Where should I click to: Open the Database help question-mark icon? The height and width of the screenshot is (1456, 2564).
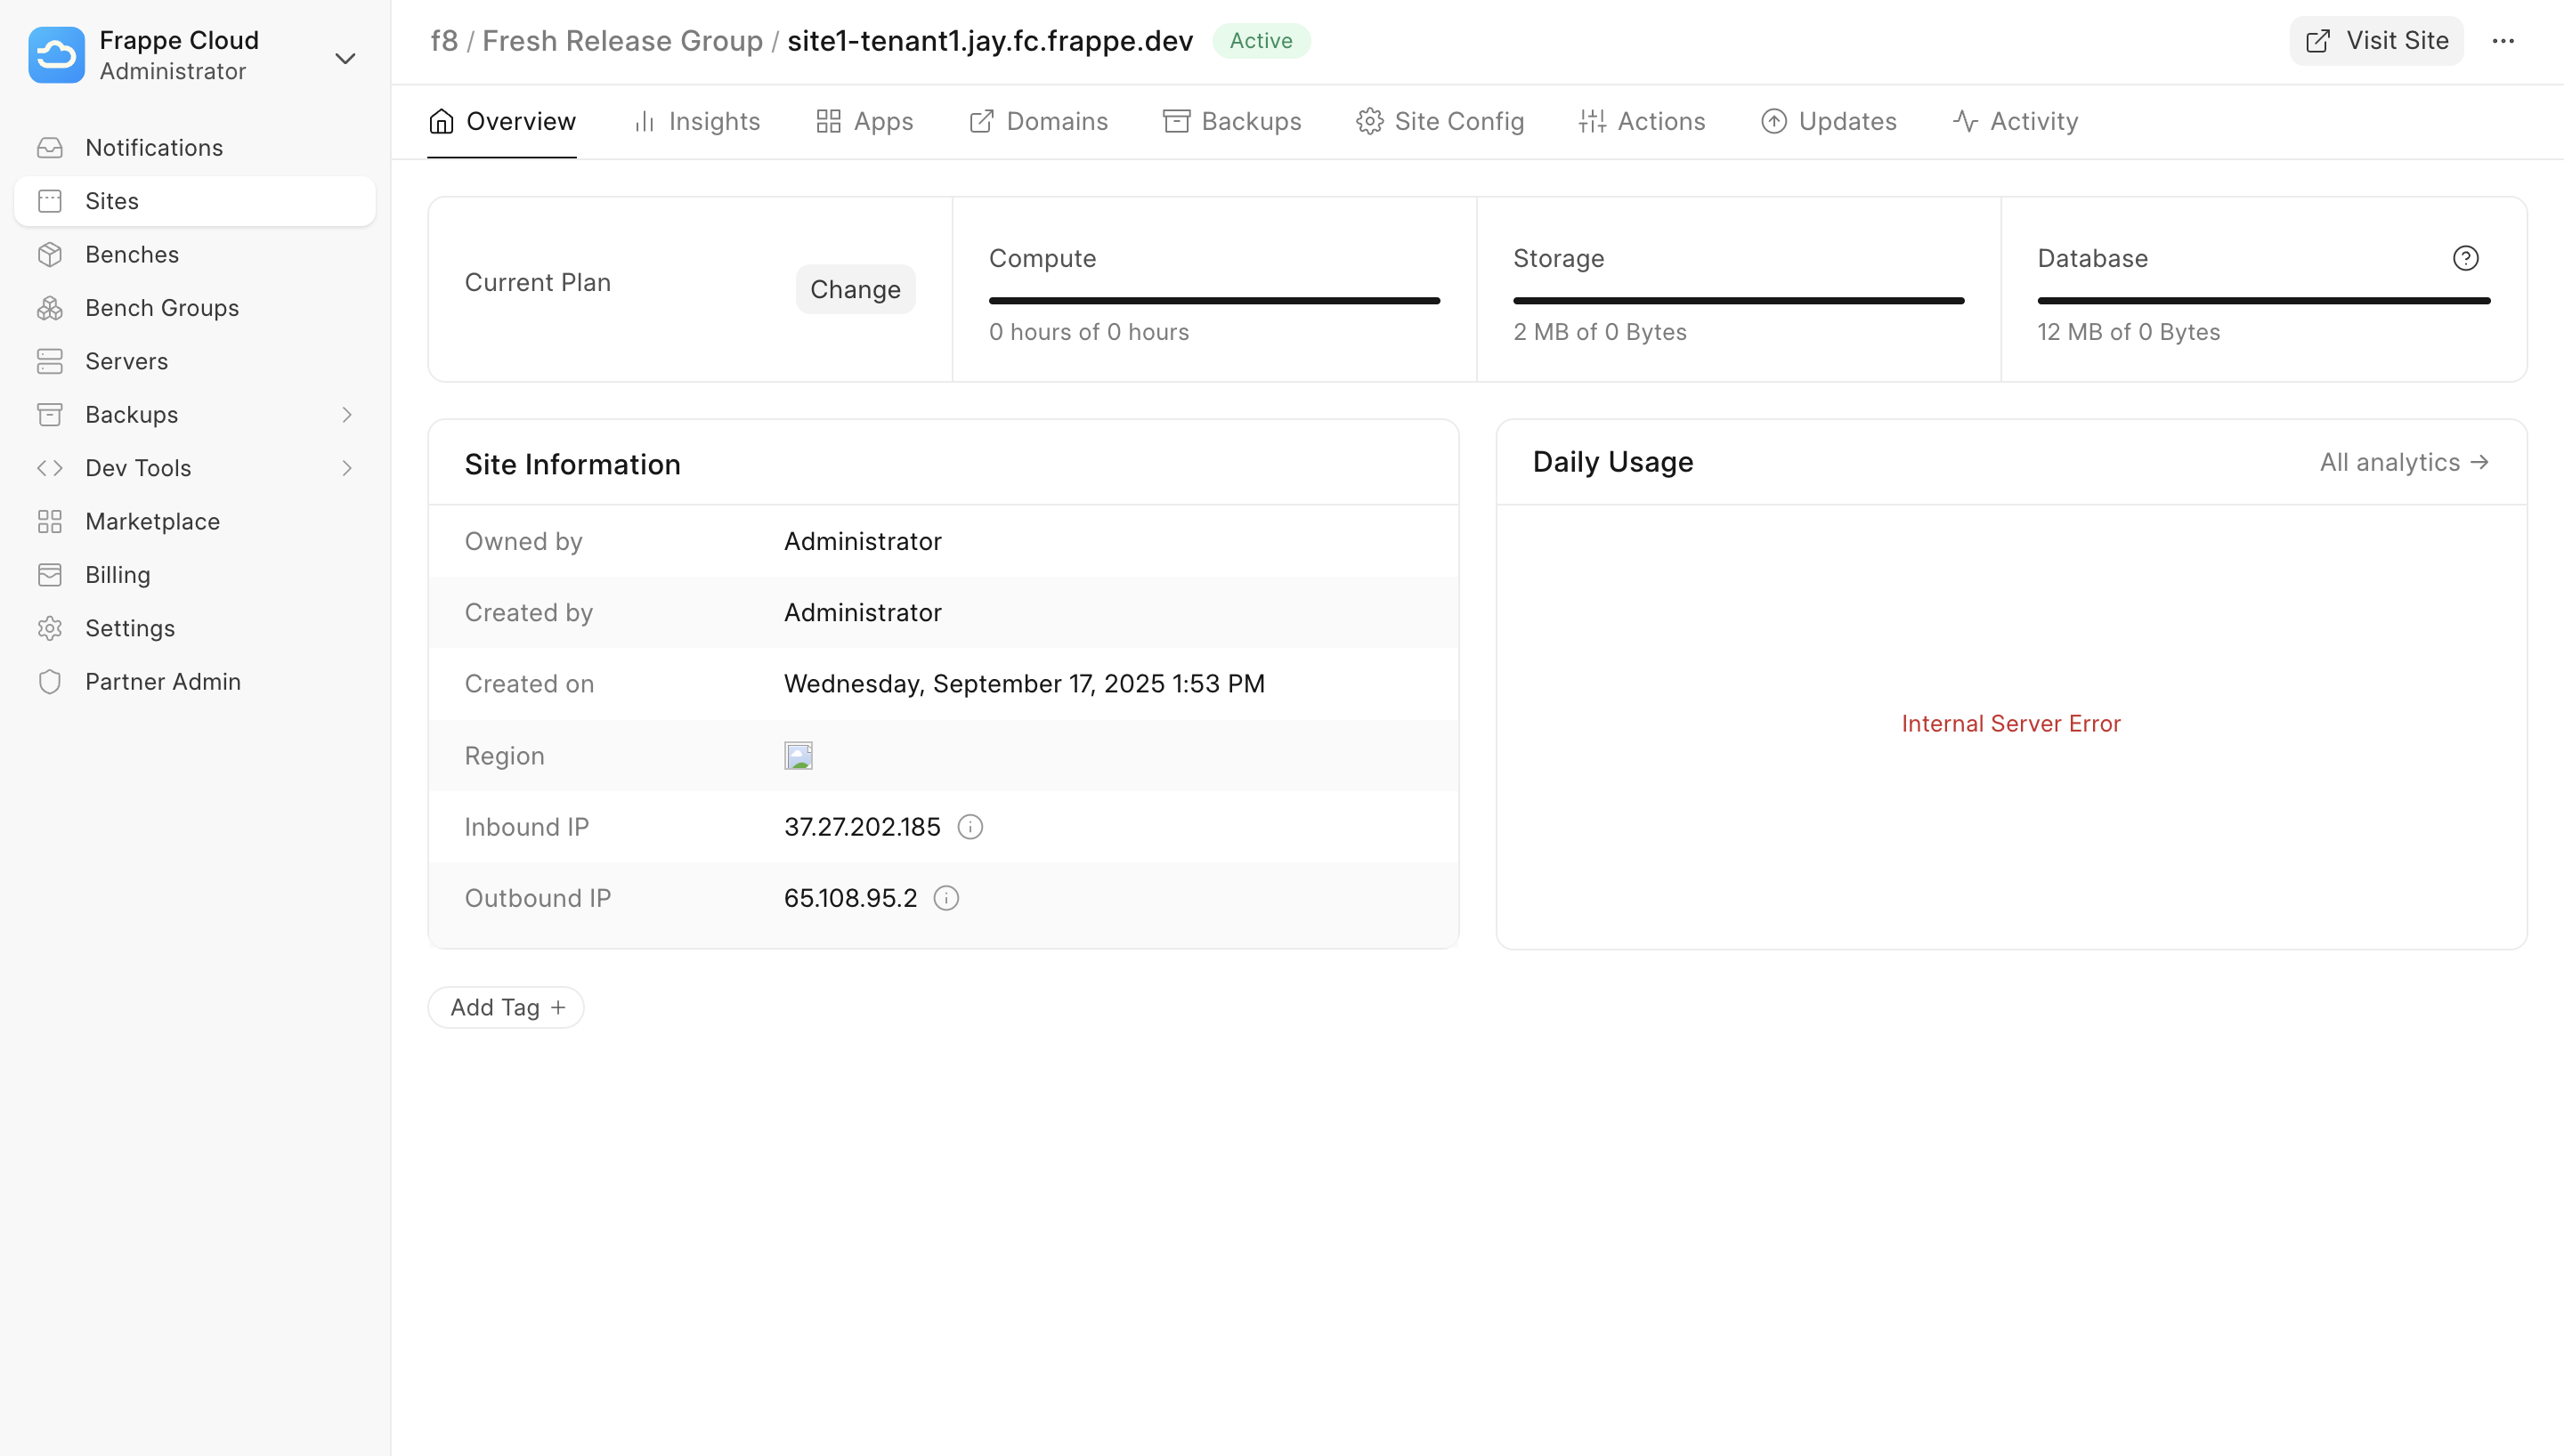[x=2466, y=258]
